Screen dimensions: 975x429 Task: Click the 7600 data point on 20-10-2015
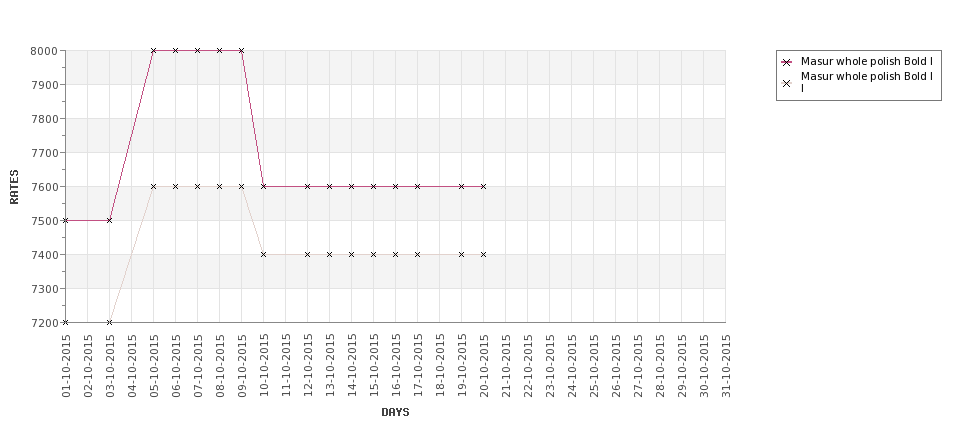tap(483, 187)
